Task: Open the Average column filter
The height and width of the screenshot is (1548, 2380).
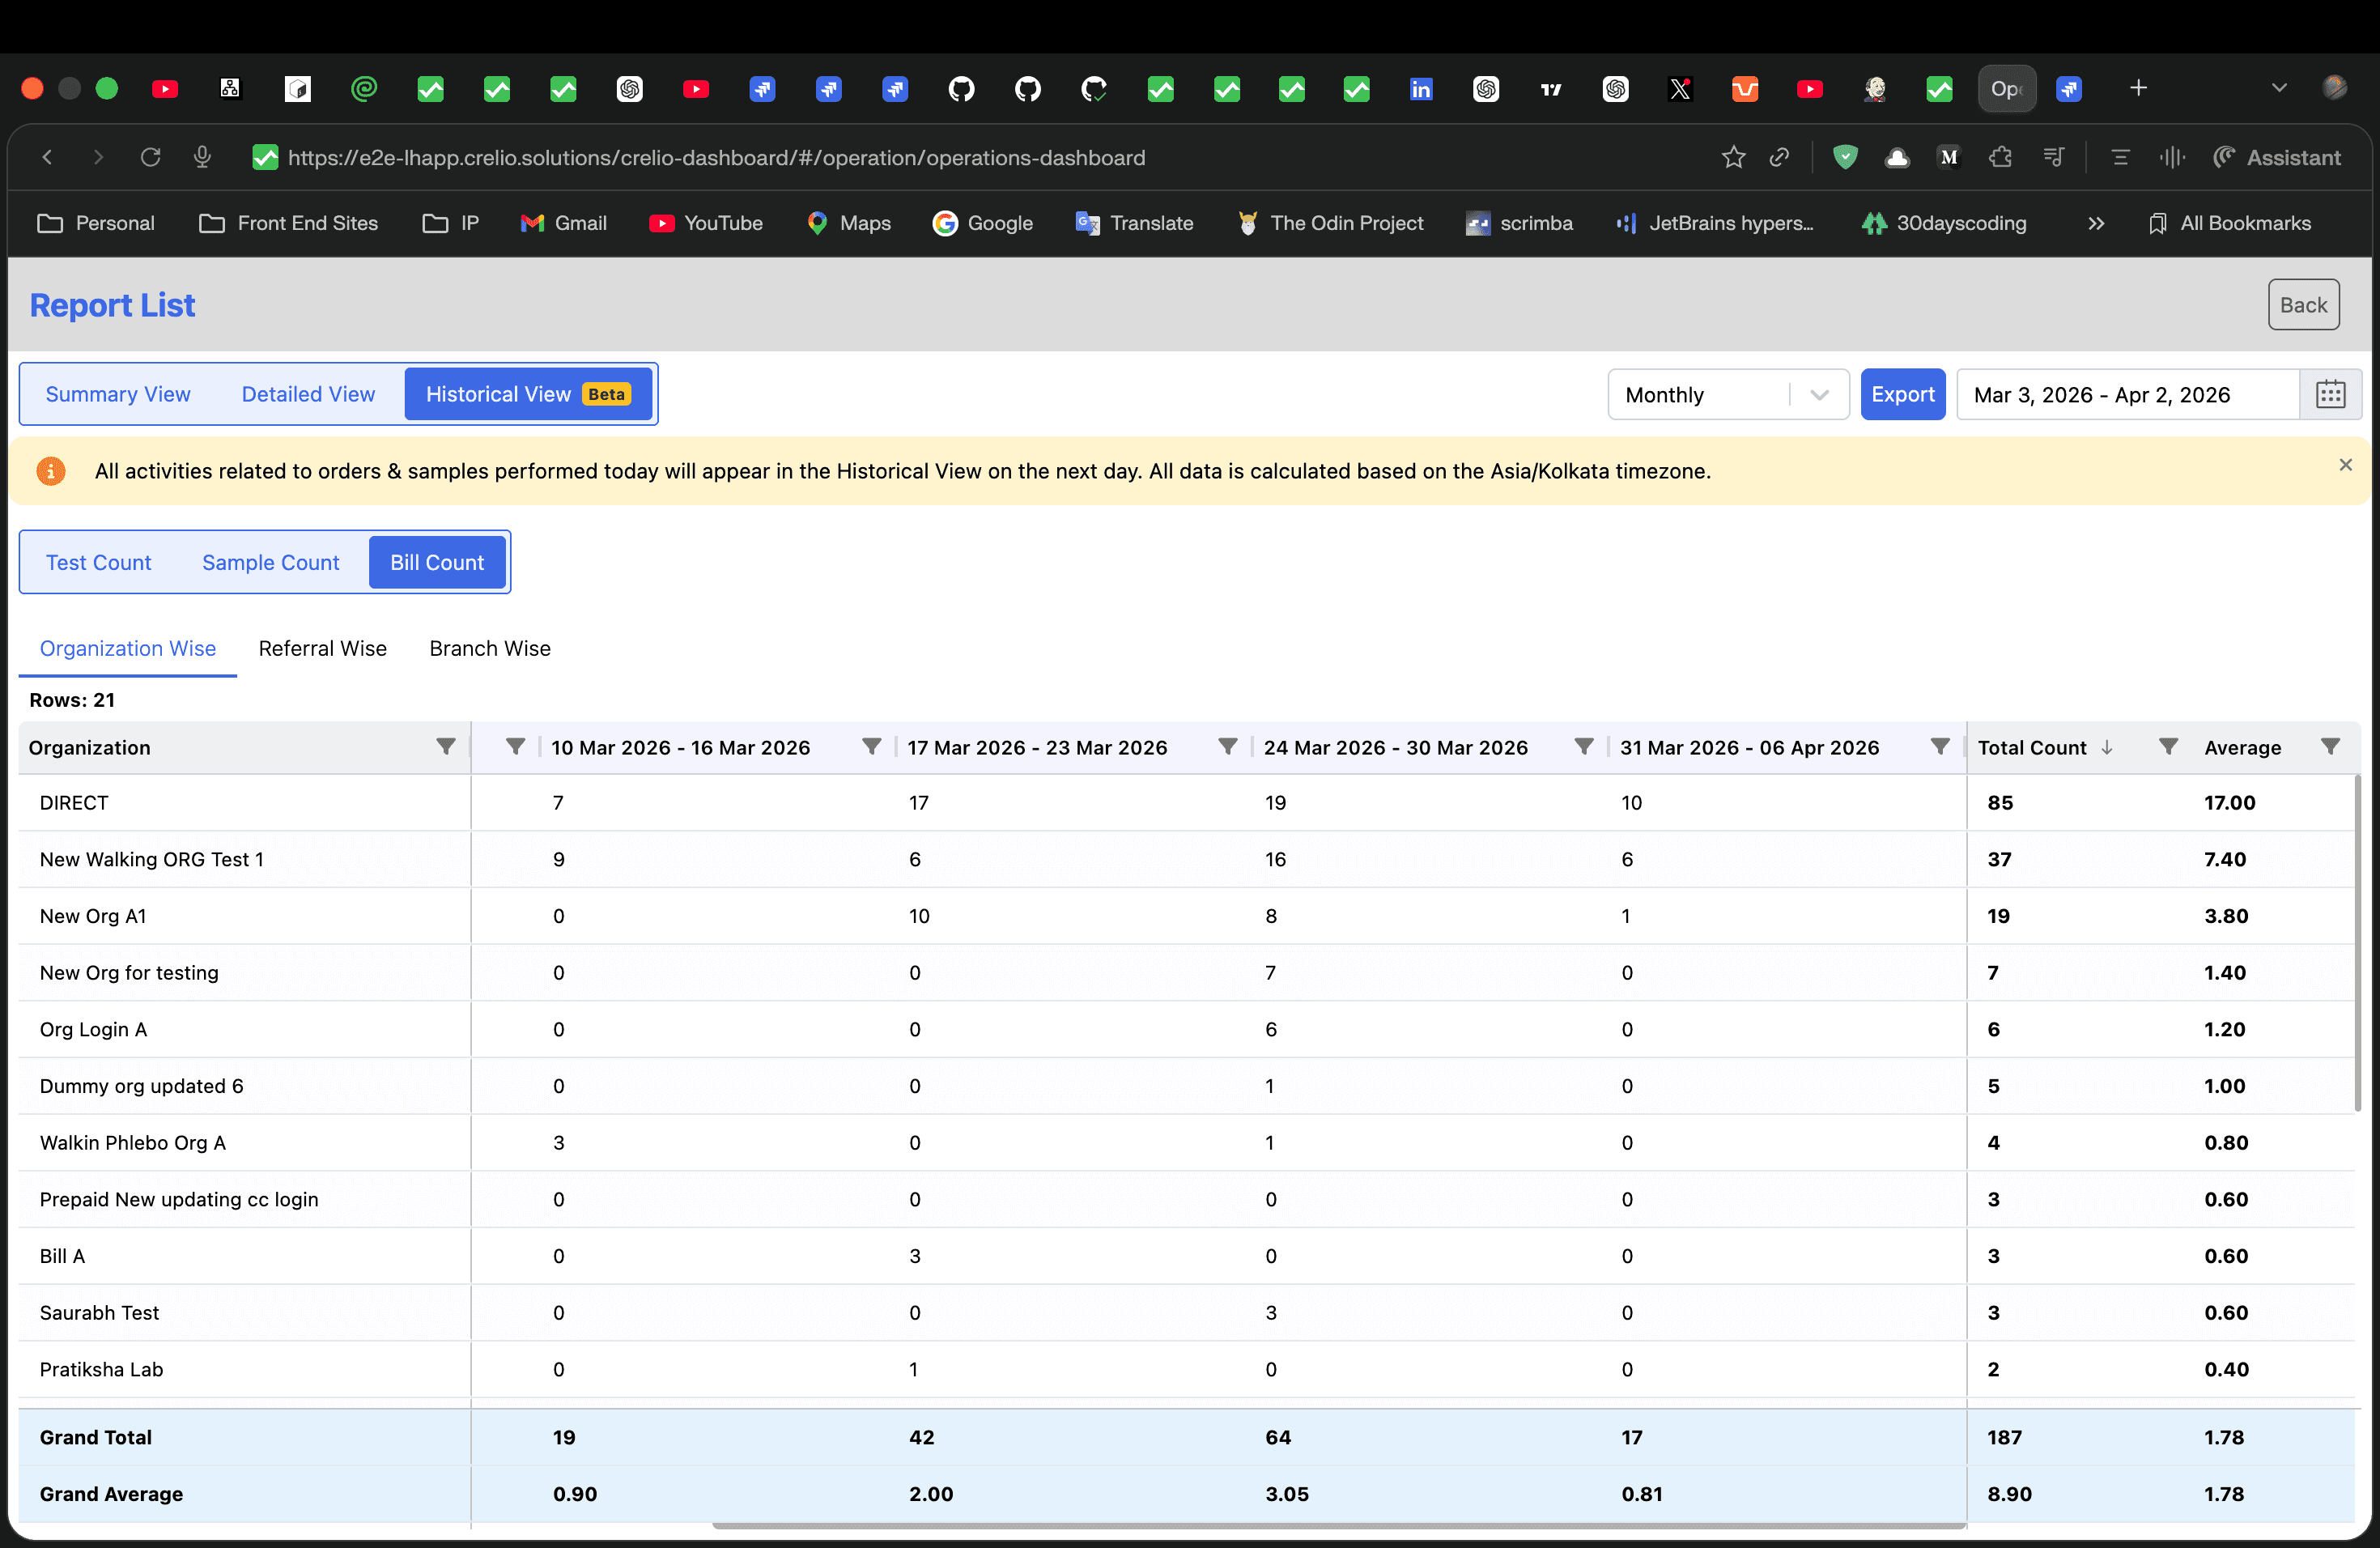Action: (2330, 747)
